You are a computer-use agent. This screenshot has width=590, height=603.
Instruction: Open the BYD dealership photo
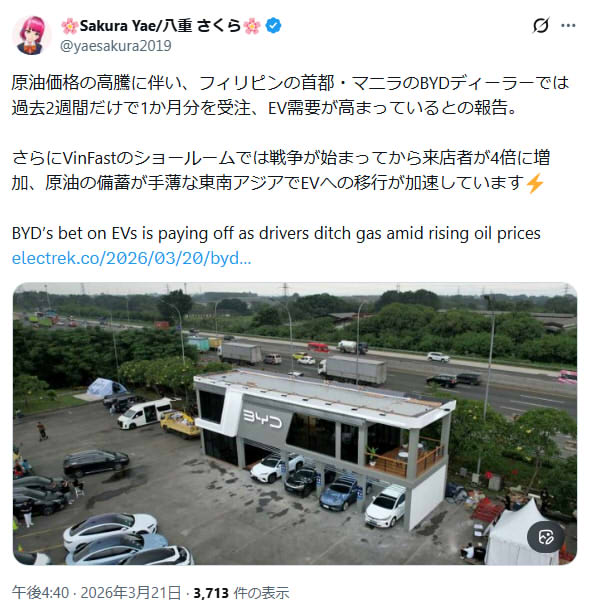(x=295, y=424)
